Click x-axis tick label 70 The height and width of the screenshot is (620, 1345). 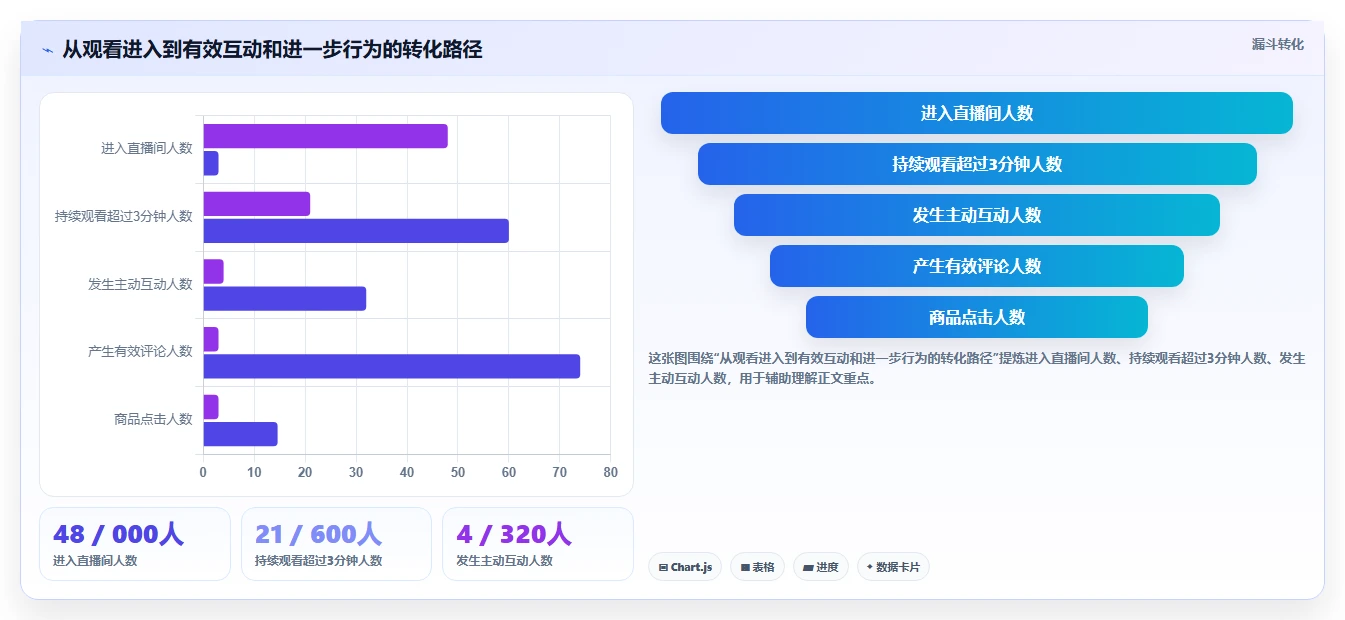pos(560,472)
